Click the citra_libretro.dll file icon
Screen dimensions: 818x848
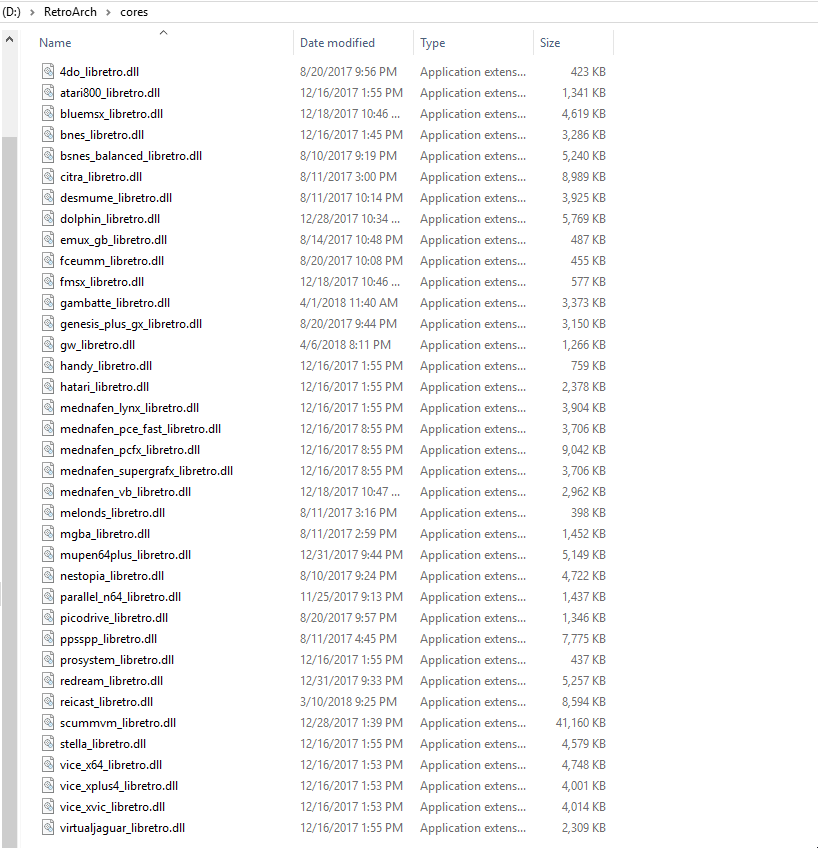point(48,177)
